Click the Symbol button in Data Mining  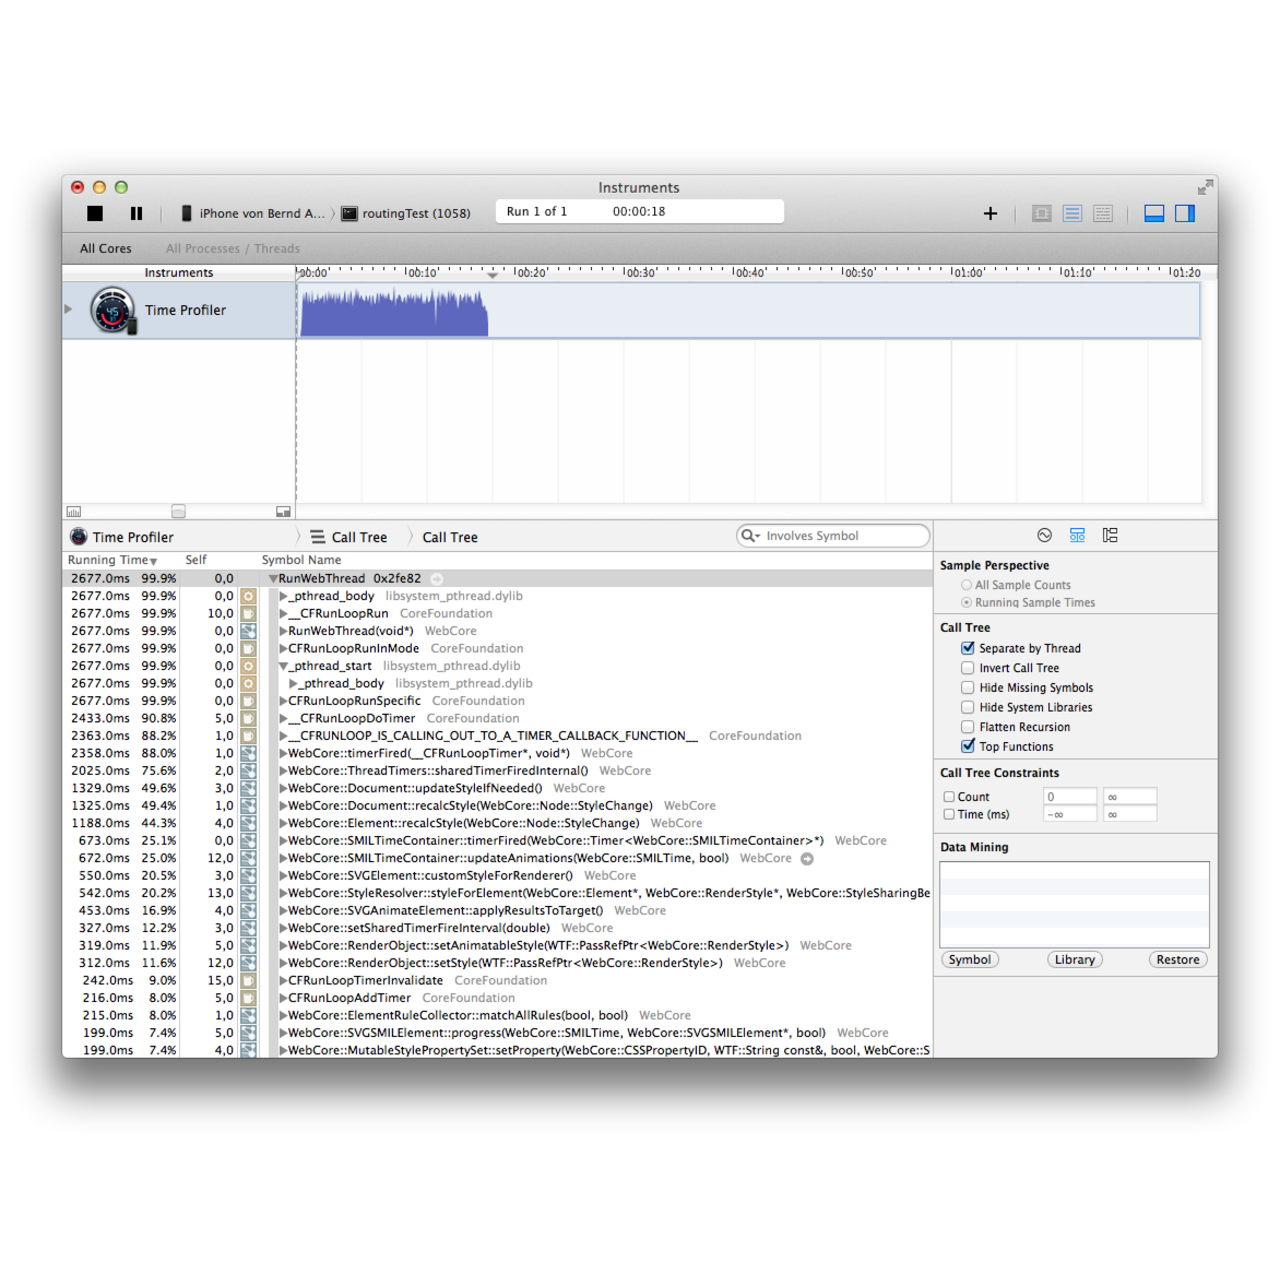[x=969, y=960]
